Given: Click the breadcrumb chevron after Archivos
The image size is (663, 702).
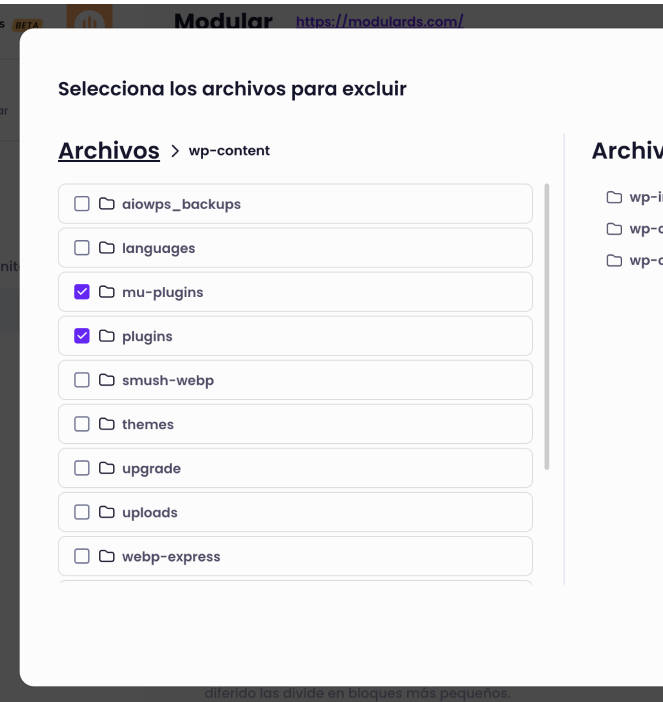Looking at the screenshot, I should (x=175, y=151).
